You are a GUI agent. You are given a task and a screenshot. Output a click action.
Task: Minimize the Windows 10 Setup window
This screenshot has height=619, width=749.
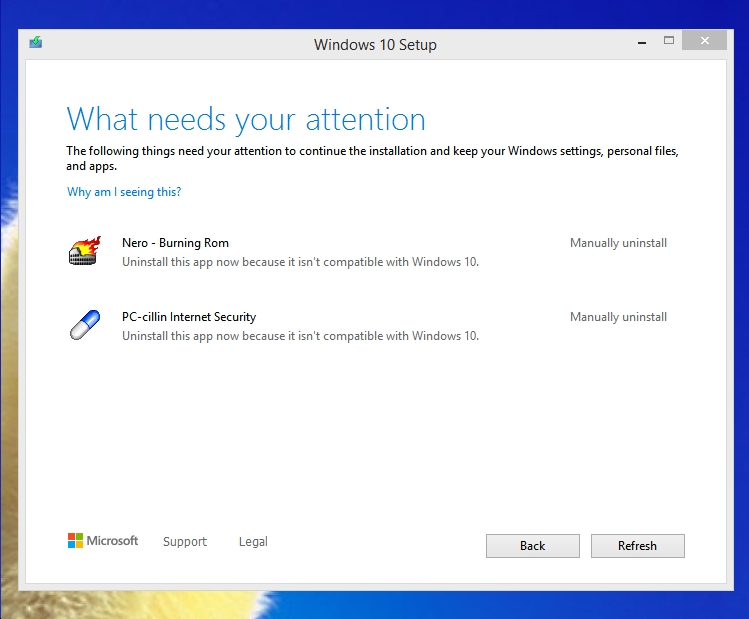tap(642, 42)
